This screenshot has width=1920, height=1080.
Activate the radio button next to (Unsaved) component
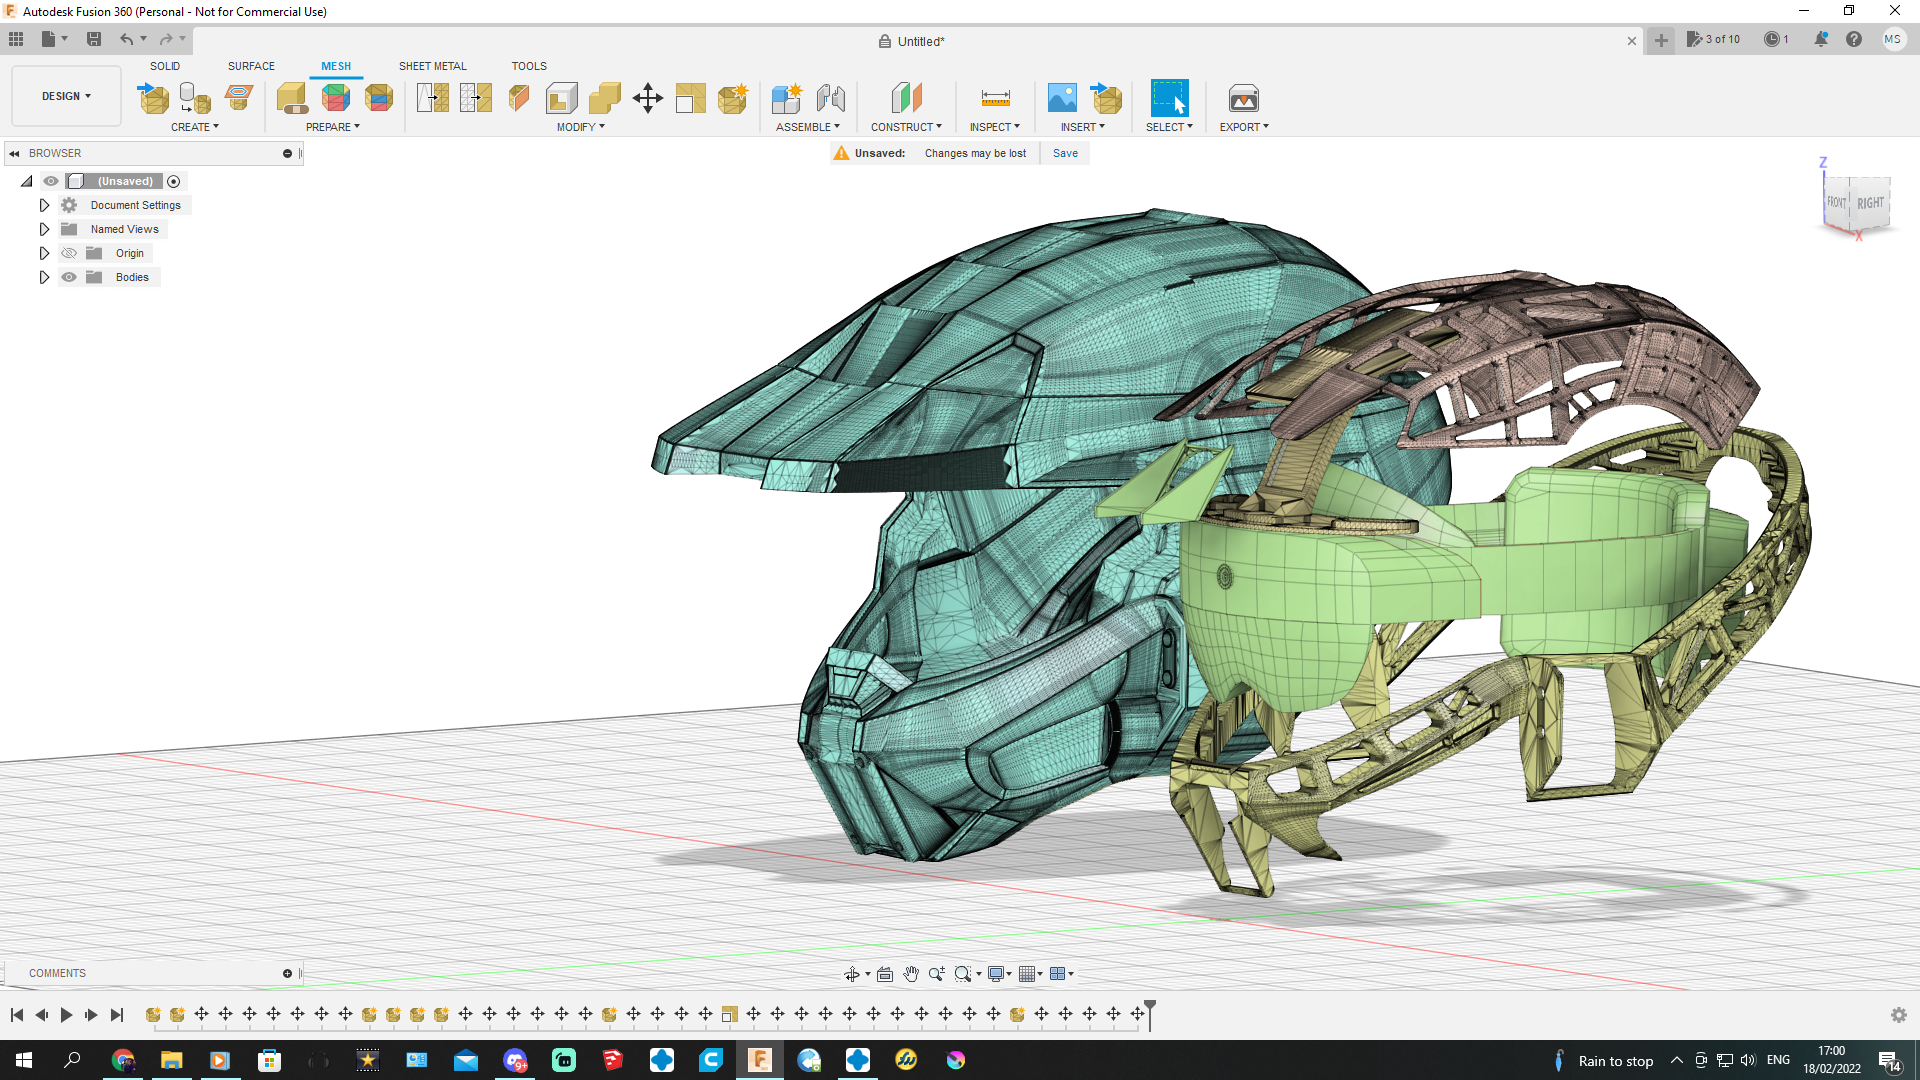point(174,181)
